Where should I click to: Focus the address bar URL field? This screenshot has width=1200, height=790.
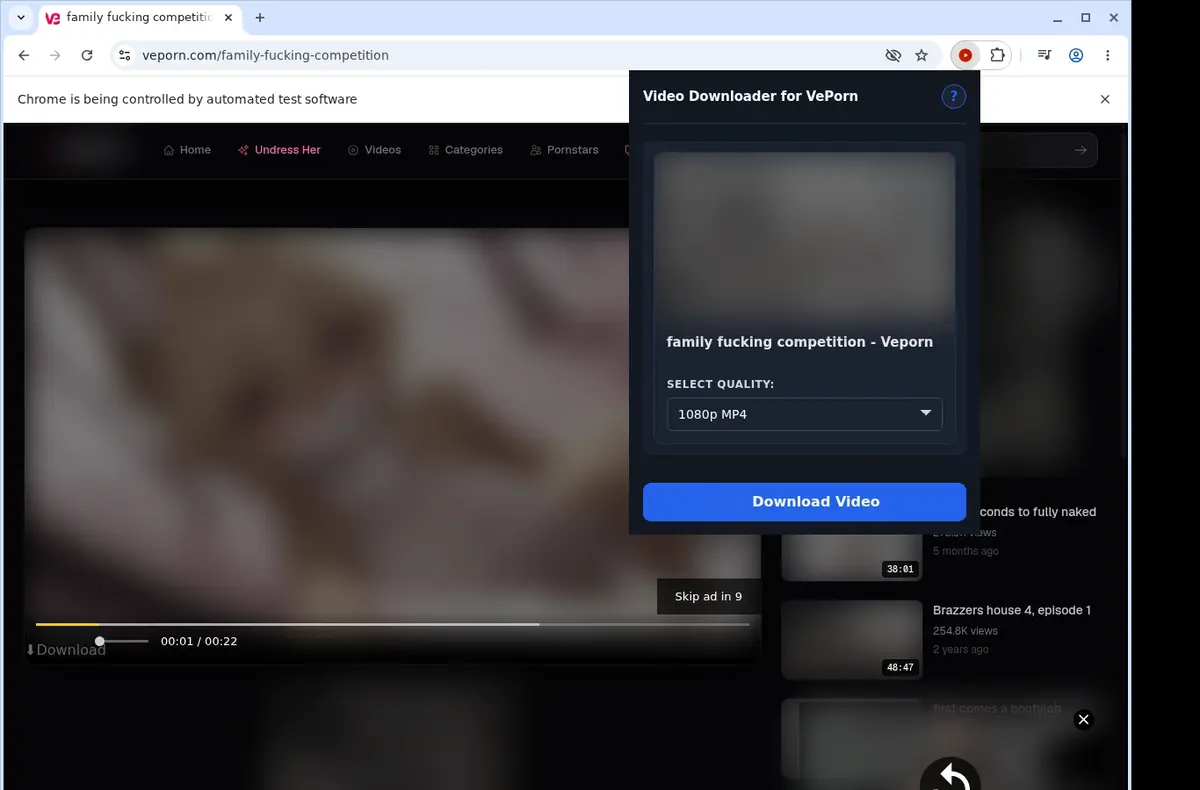point(500,56)
